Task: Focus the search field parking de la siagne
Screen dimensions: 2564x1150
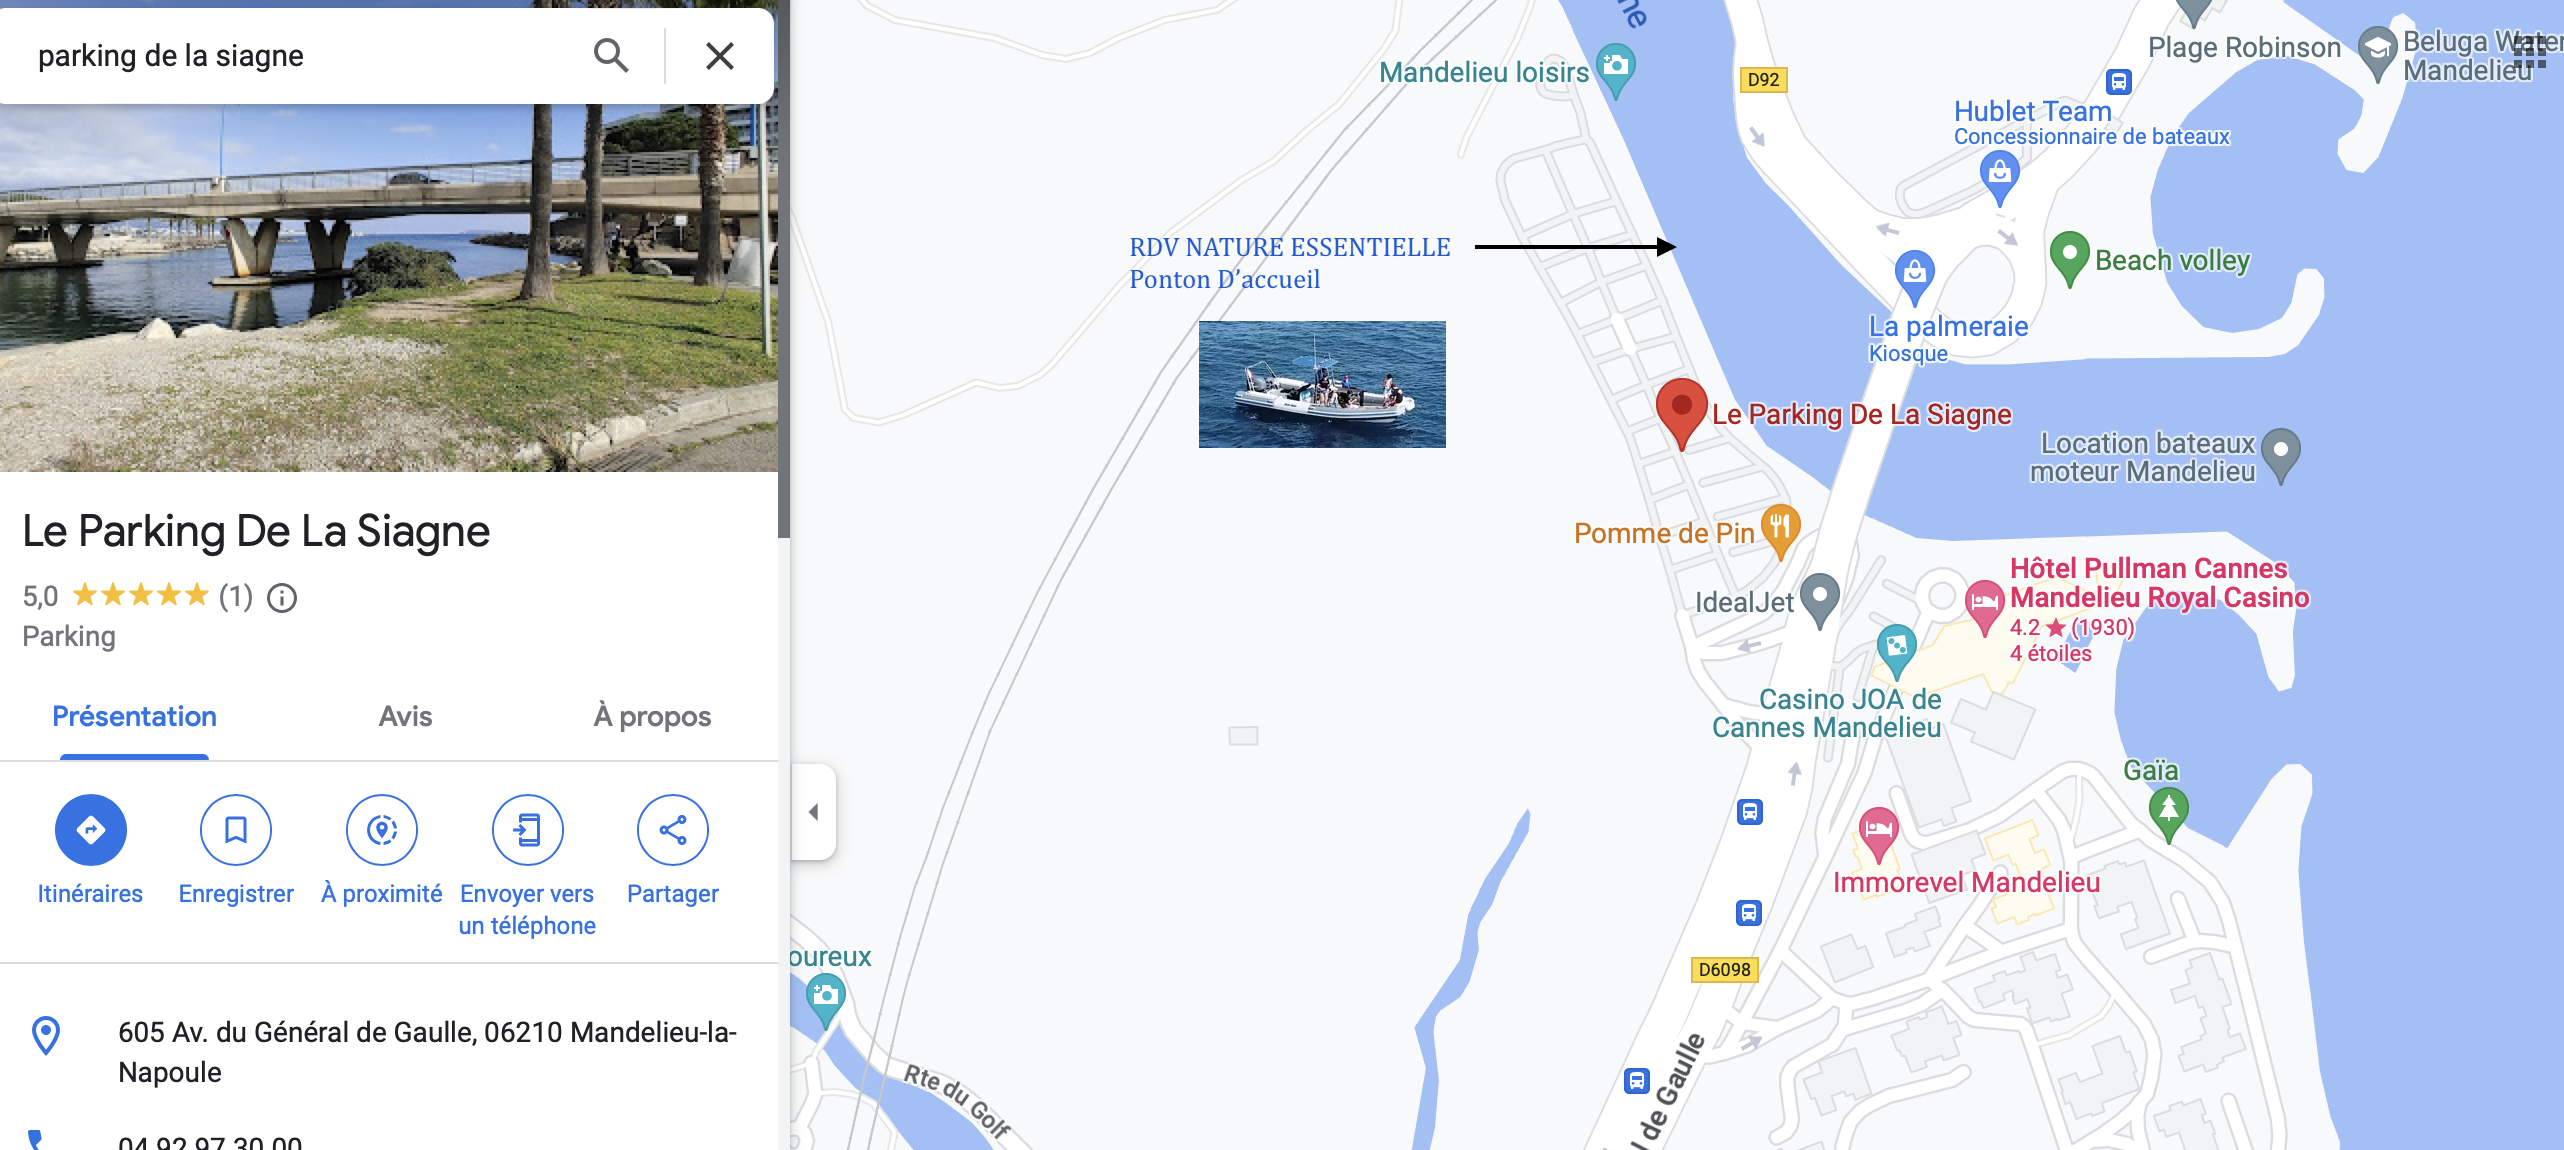Action: (x=300, y=56)
